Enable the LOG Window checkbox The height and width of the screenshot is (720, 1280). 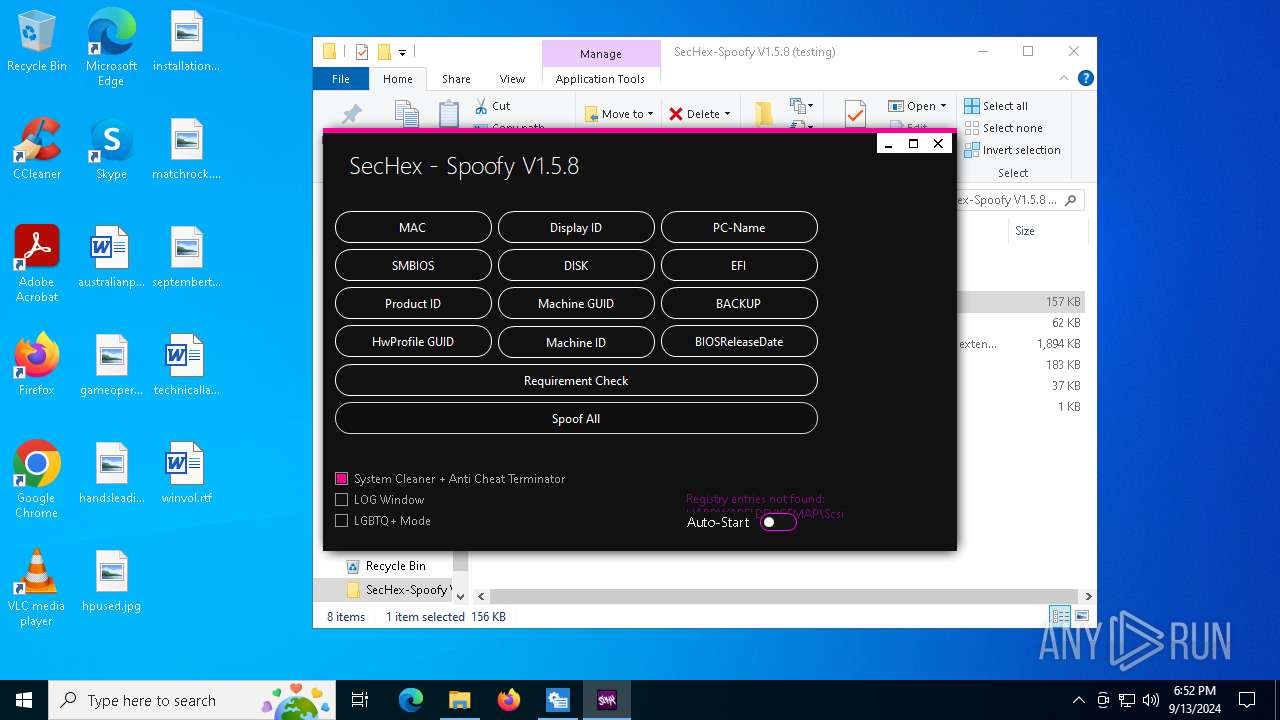(x=342, y=500)
